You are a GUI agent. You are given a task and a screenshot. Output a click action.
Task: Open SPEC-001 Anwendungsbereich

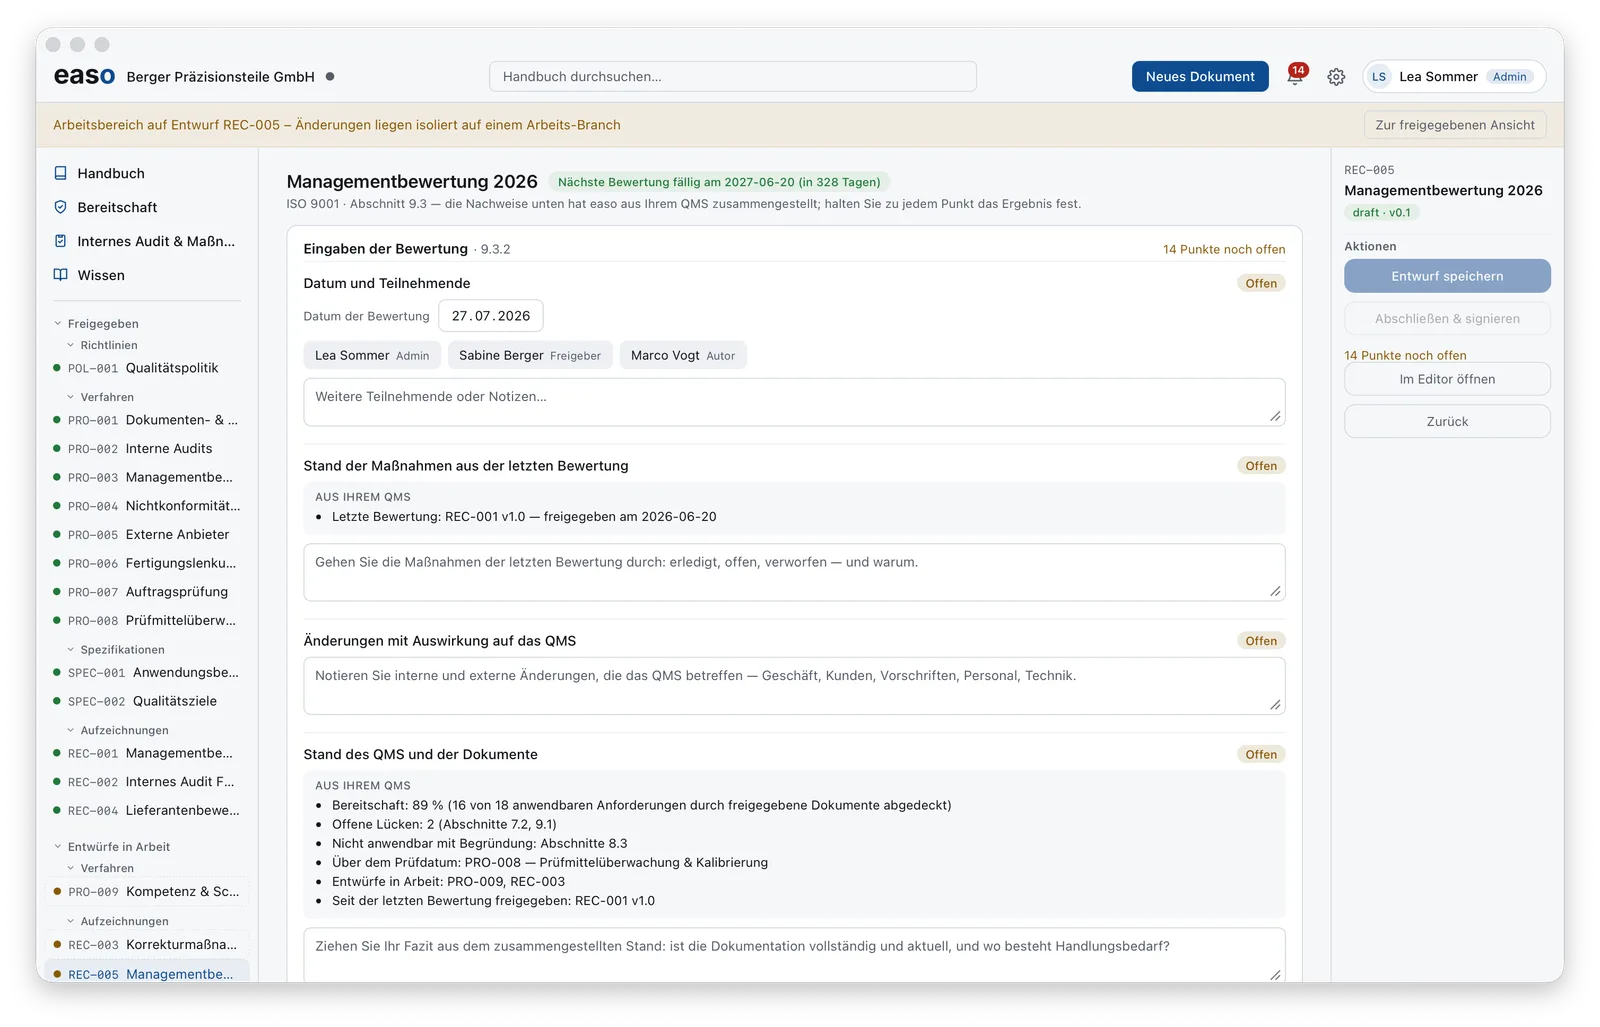pos(147,673)
